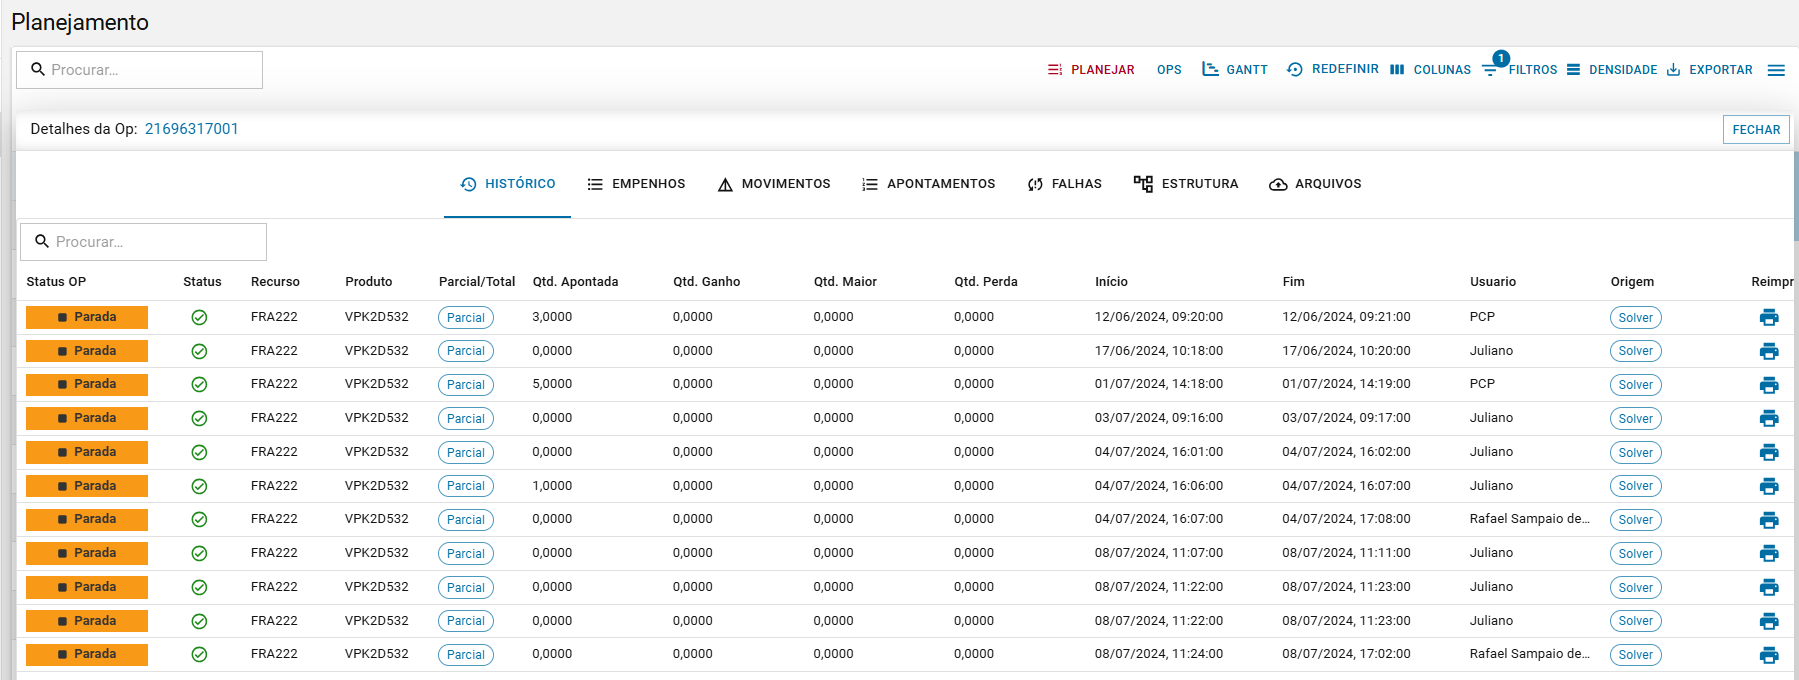Open the OPS view
Image resolution: width=1799 pixels, height=680 pixels.
(1169, 70)
